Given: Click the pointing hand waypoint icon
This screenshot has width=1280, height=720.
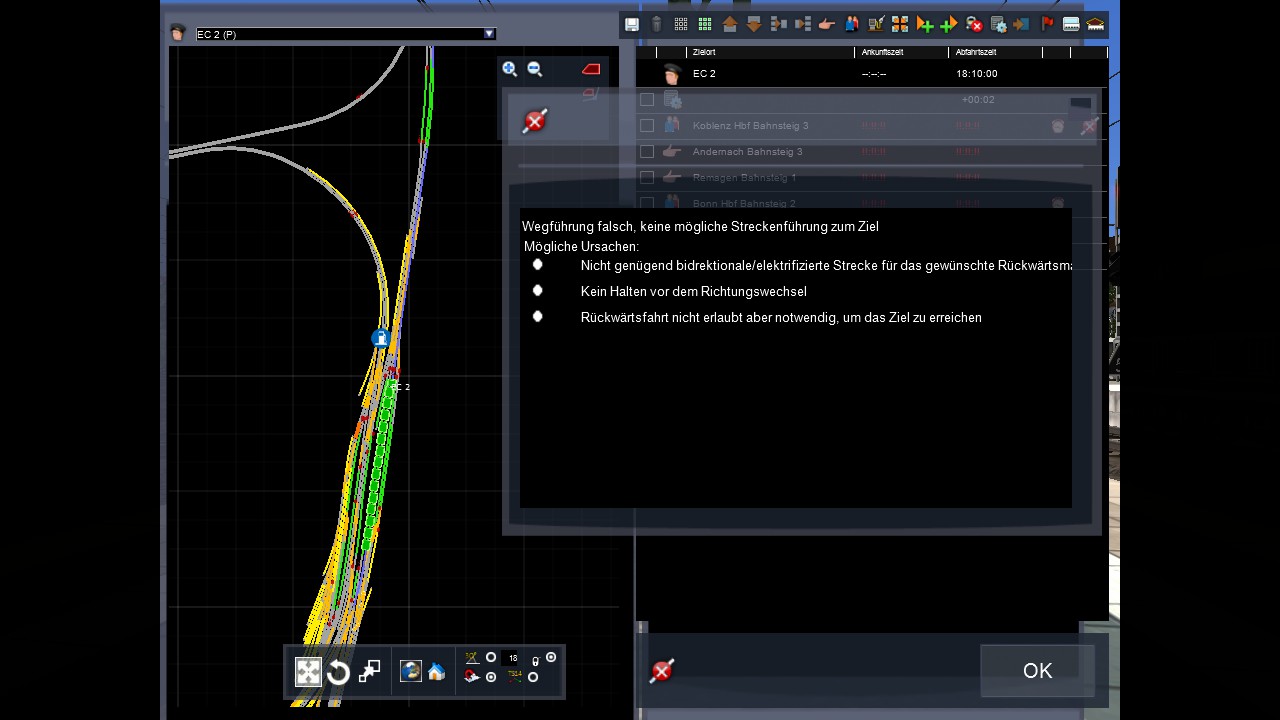Looking at the screenshot, I should coord(826,24).
